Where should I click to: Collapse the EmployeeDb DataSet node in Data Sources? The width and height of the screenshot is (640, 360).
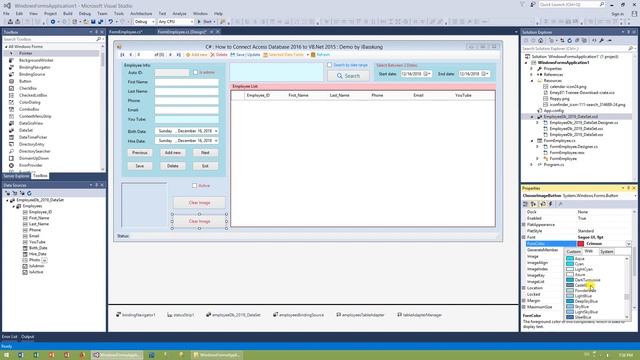7,200
